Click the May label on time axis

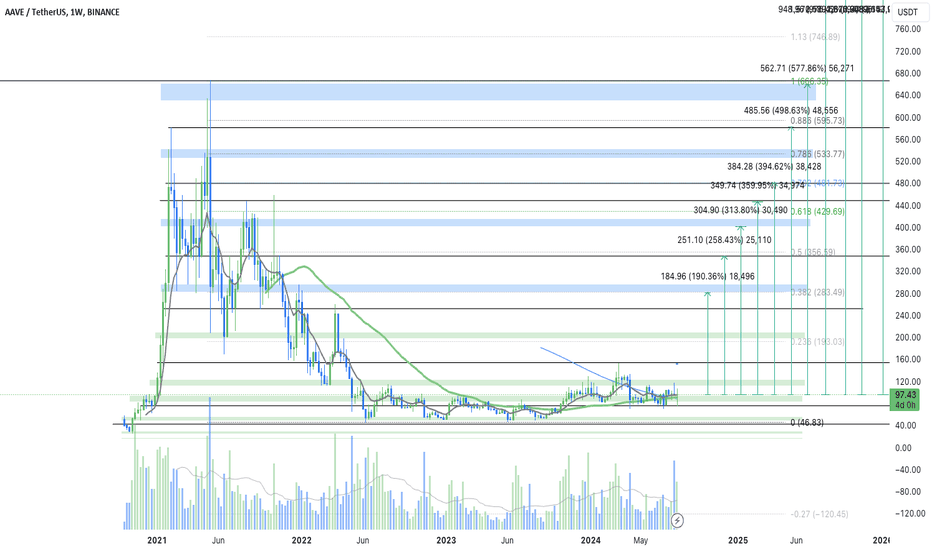(640, 540)
